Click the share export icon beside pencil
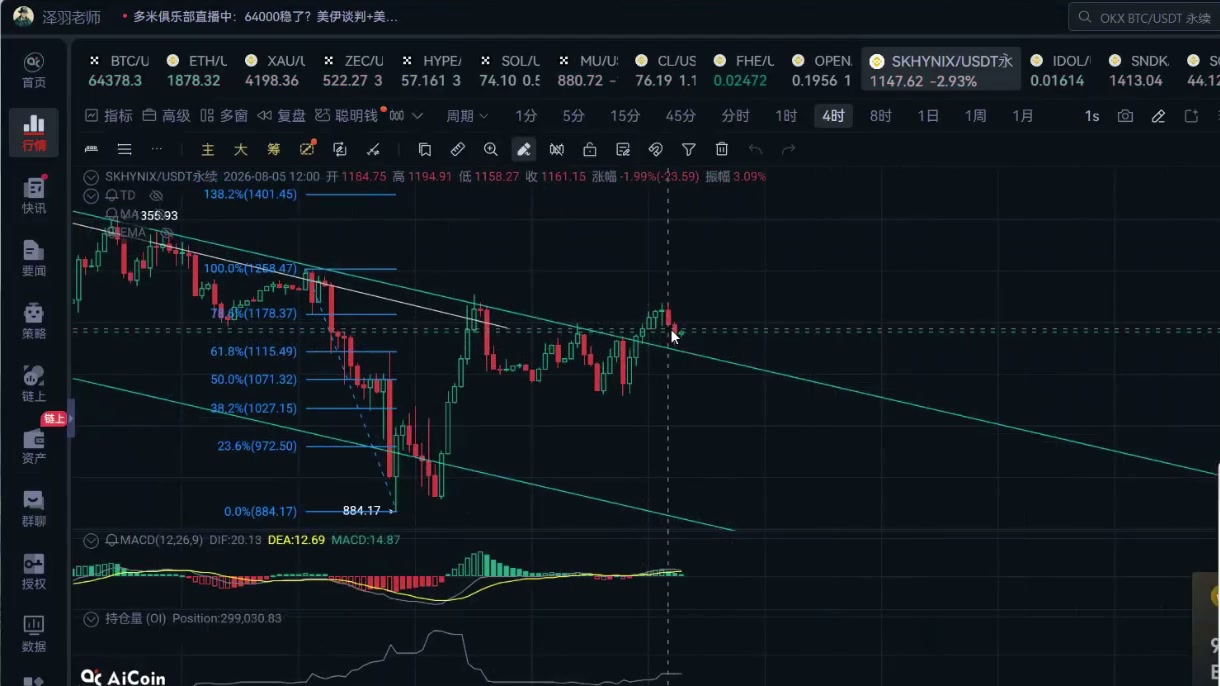This screenshot has width=1220, height=686. coord(1191,116)
